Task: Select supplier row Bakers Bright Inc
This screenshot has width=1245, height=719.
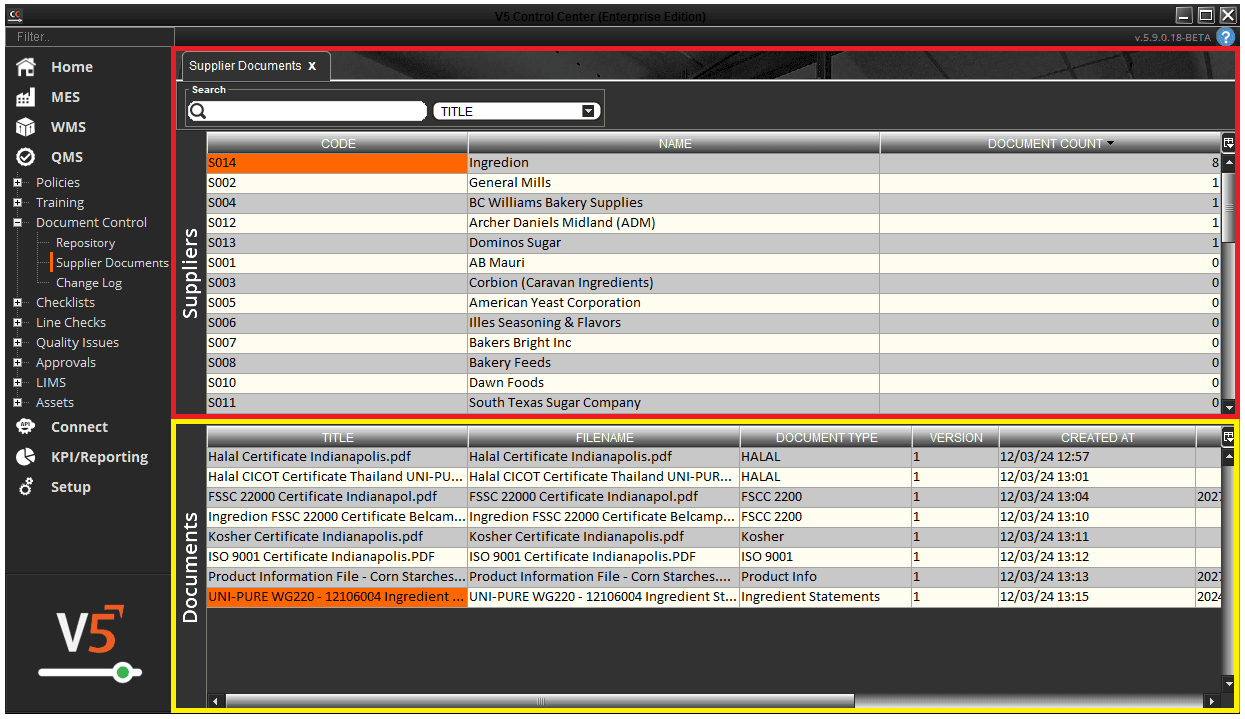Action: click(x=714, y=343)
